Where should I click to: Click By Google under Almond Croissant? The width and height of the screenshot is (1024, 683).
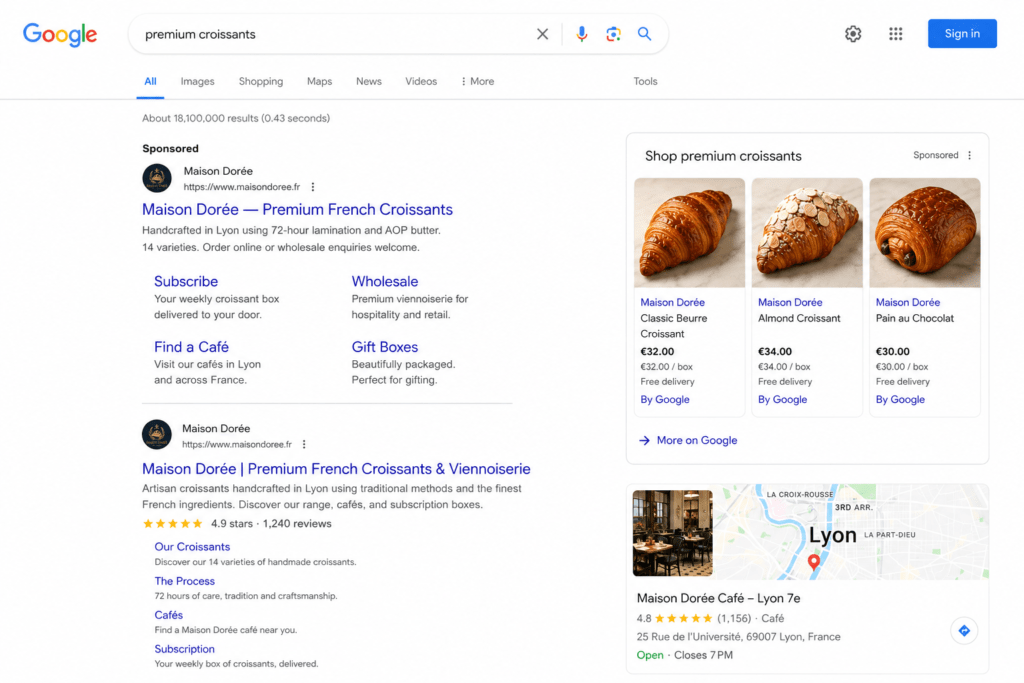(x=782, y=399)
